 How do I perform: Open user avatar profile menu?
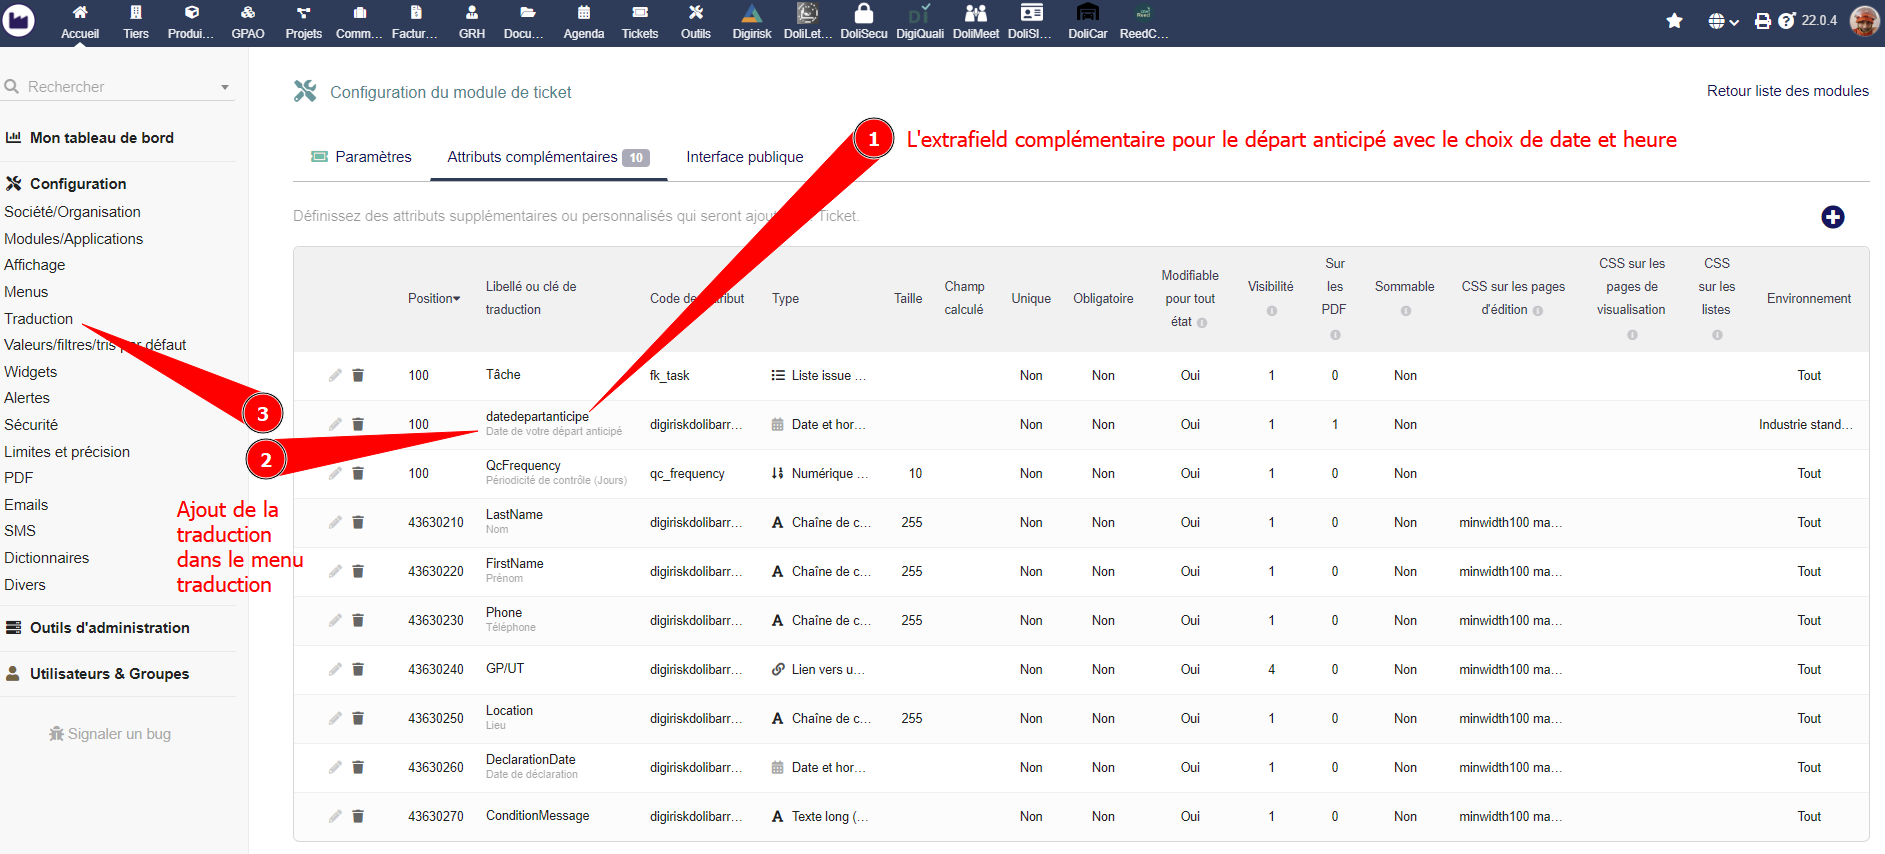tap(1864, 21)
